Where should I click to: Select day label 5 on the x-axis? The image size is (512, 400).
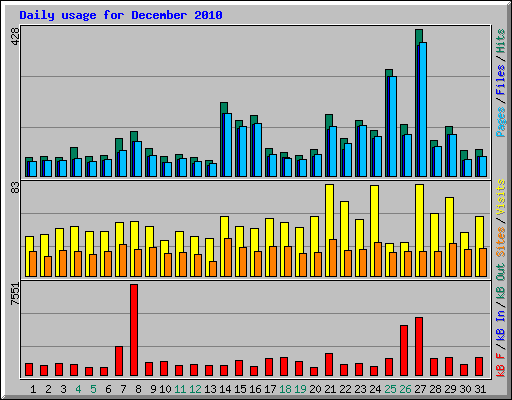point(93,389)
